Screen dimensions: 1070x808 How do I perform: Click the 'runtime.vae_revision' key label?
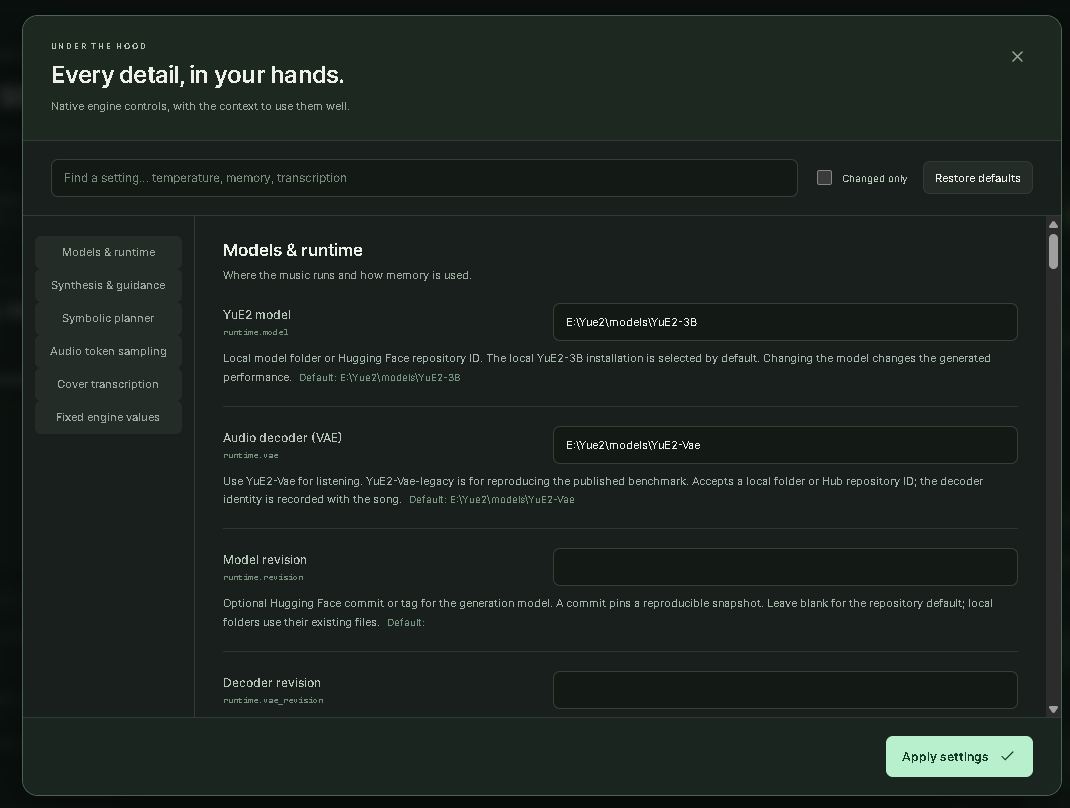[273, 700]
